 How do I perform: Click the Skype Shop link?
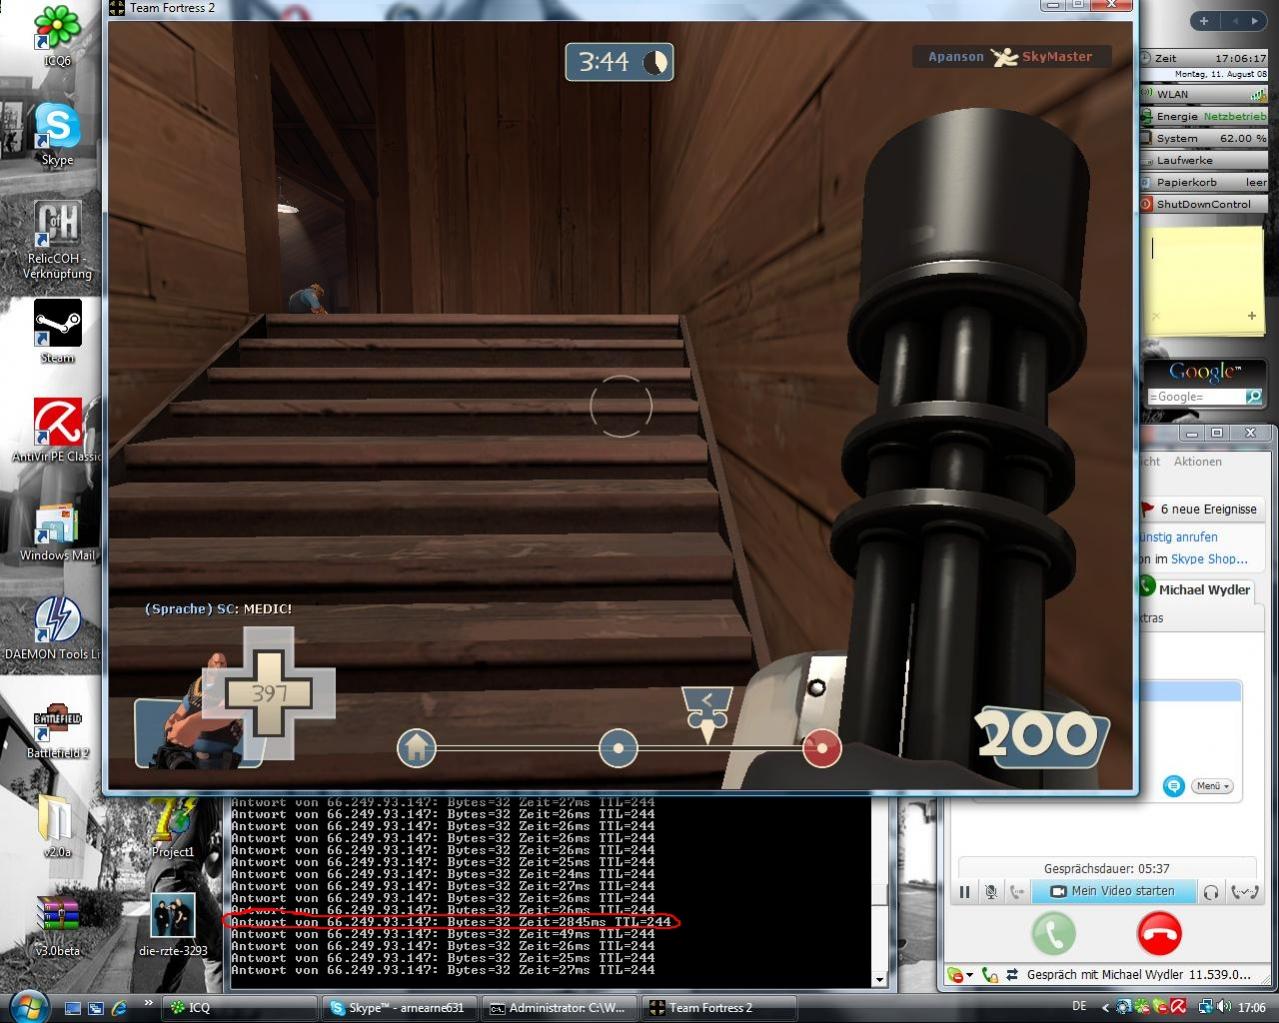tap(1209, 559)
